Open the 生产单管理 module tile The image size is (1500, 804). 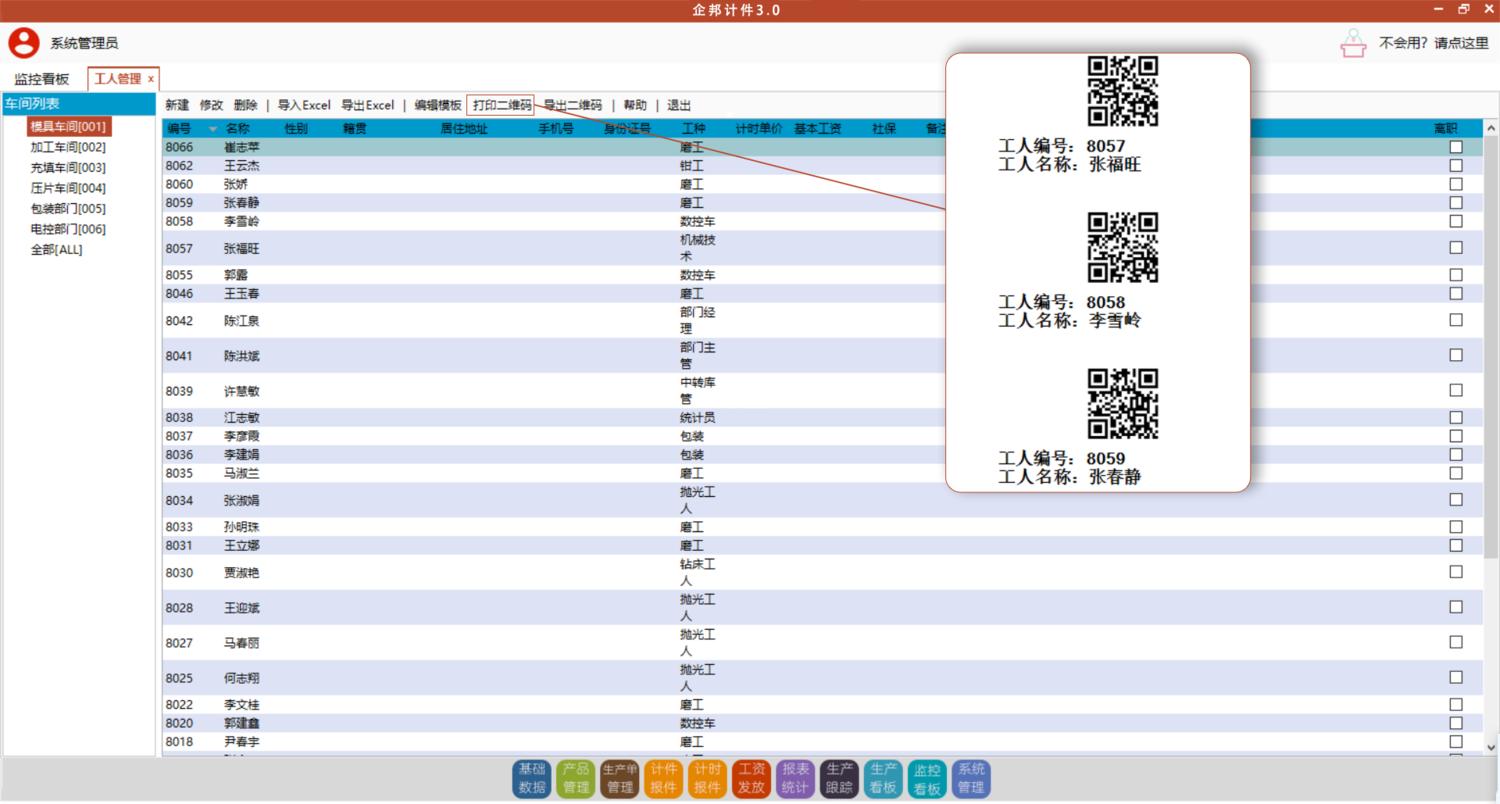point(619,778)
